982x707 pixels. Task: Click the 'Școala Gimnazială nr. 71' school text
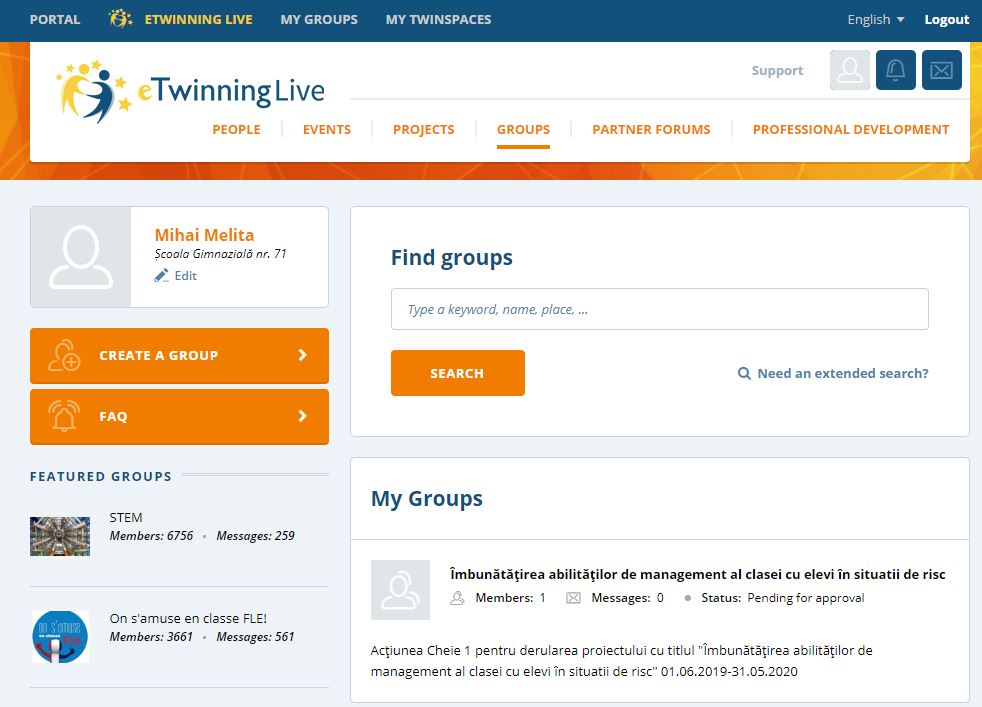click(220, 254)
